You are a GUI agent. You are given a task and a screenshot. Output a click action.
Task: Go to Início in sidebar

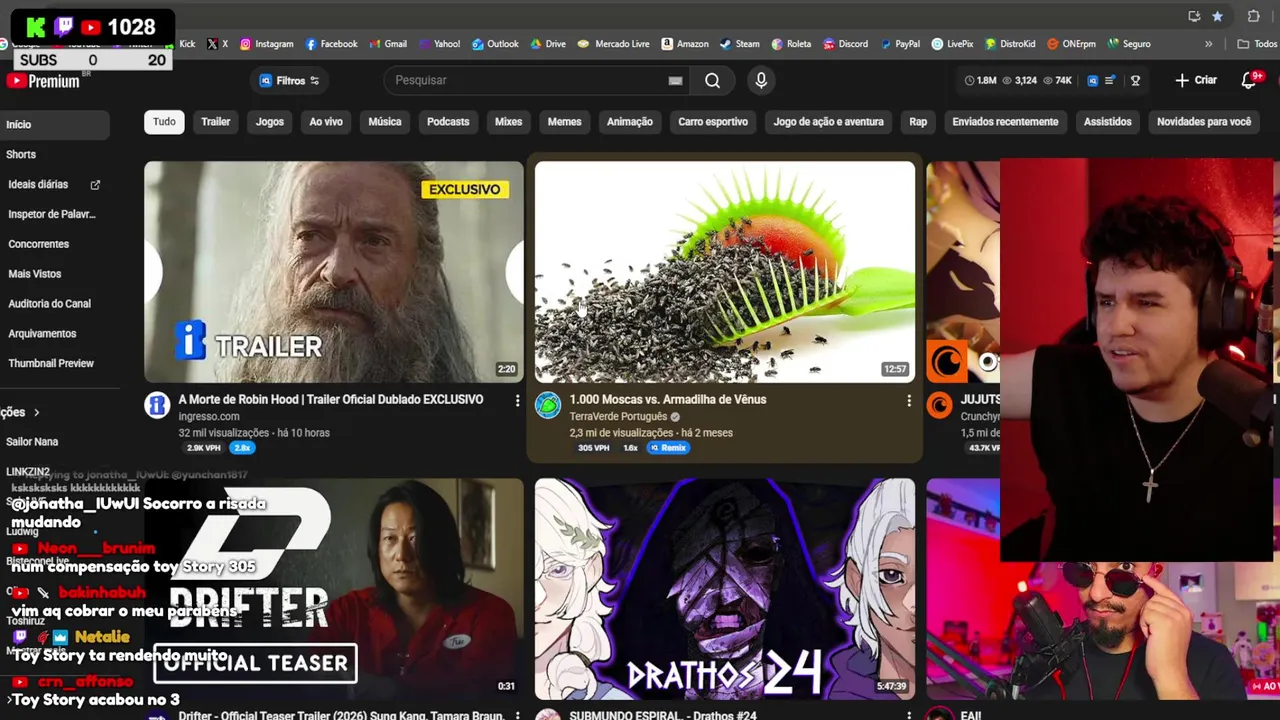tap(55, 125)
